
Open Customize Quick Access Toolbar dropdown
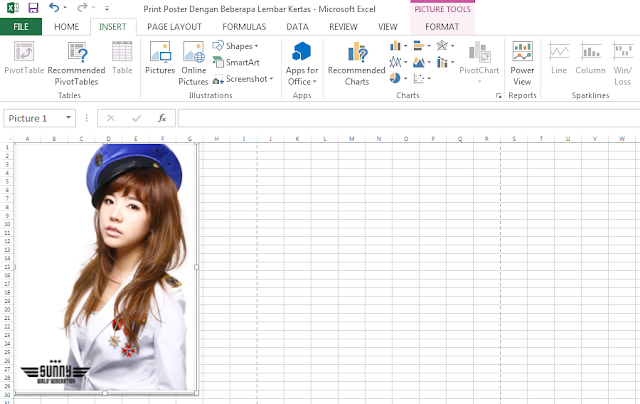click(x=107, y=8)
